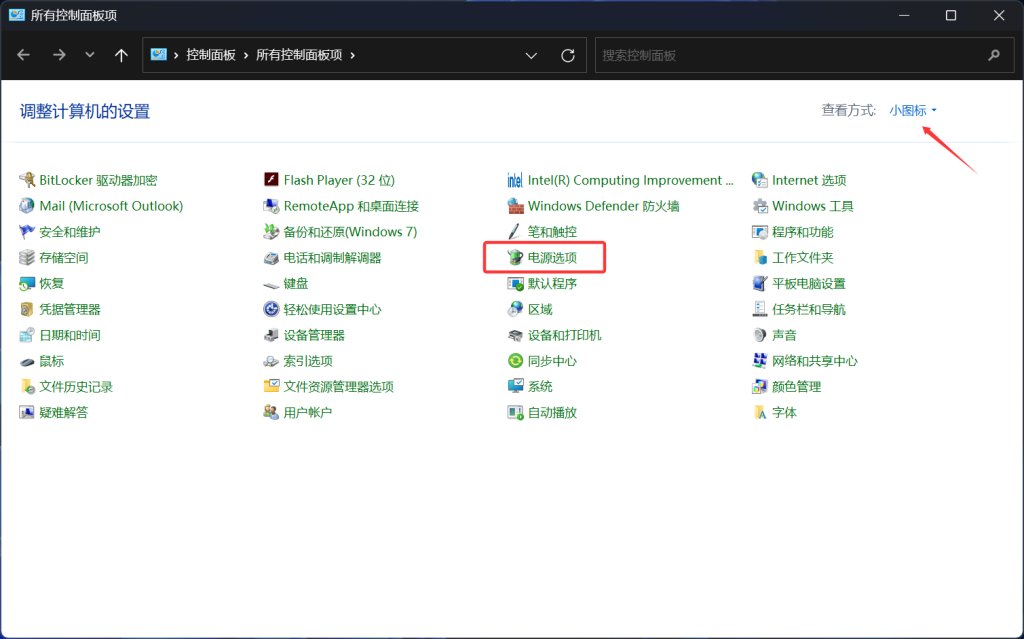Open 平板电脑设置 link
Screen dimensions: 1024x639
(x=808, y=284)
